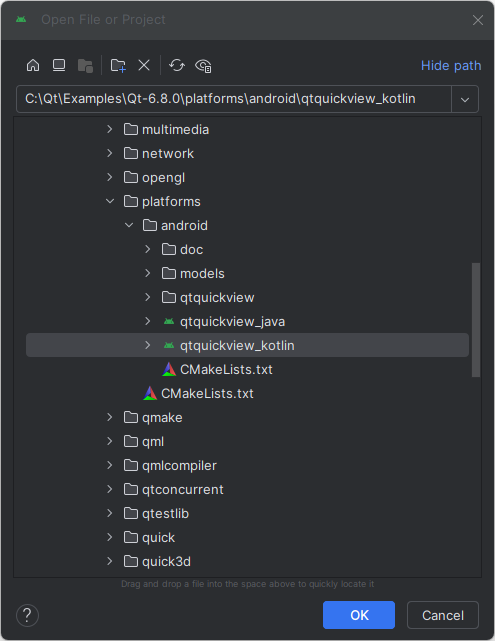Viewport: 495px width, 641px height.
Task: Click the Delete X toolbar icon
Action: click(144, 65)
